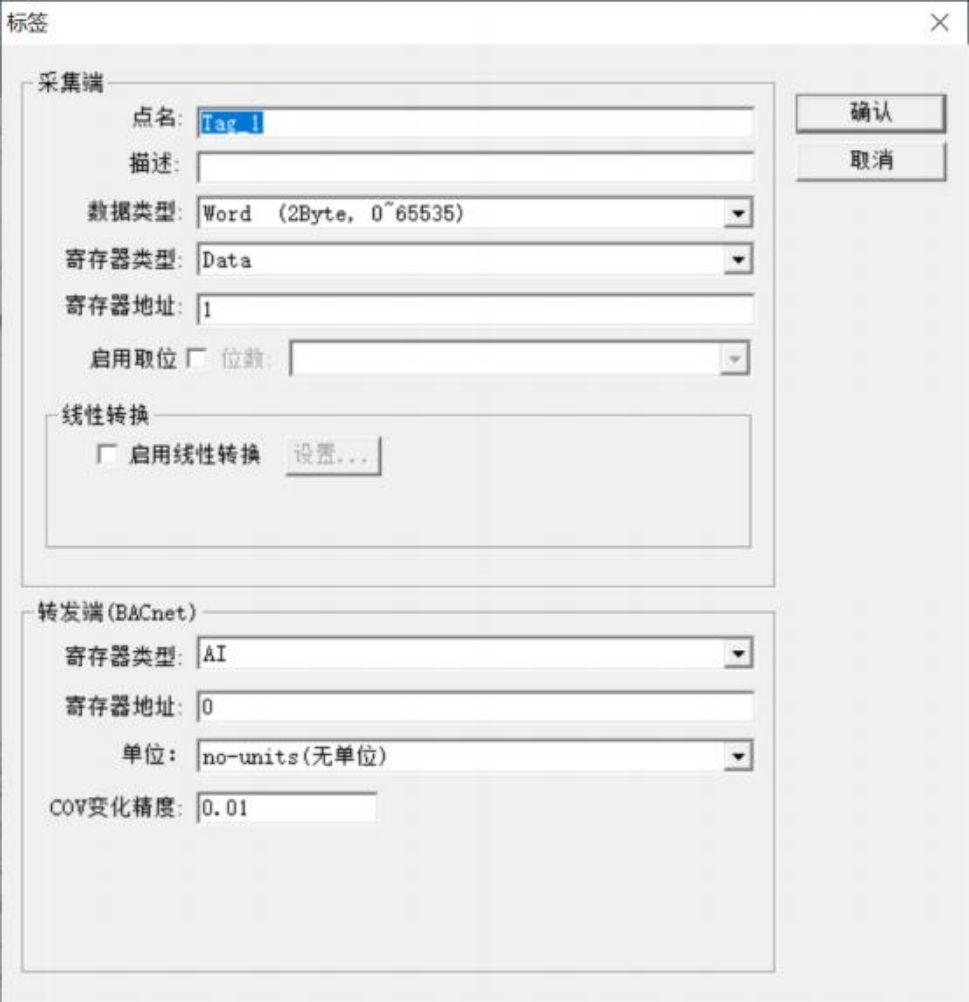Close the 标签 dialog window
The height and width of the screenshot is (1002, 969).
(940, 23)
